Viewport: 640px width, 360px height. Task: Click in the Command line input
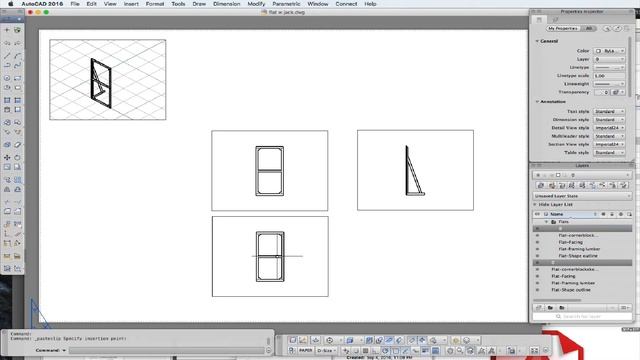167,350
